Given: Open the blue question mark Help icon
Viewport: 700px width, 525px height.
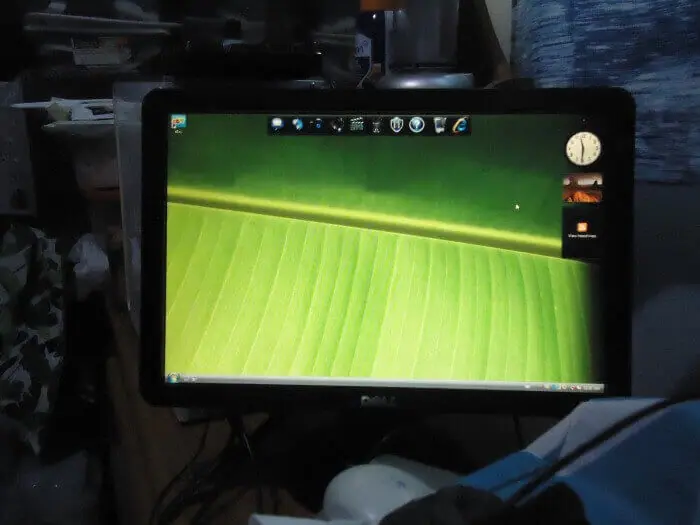Looking at the screenshot, I should 417,125.
